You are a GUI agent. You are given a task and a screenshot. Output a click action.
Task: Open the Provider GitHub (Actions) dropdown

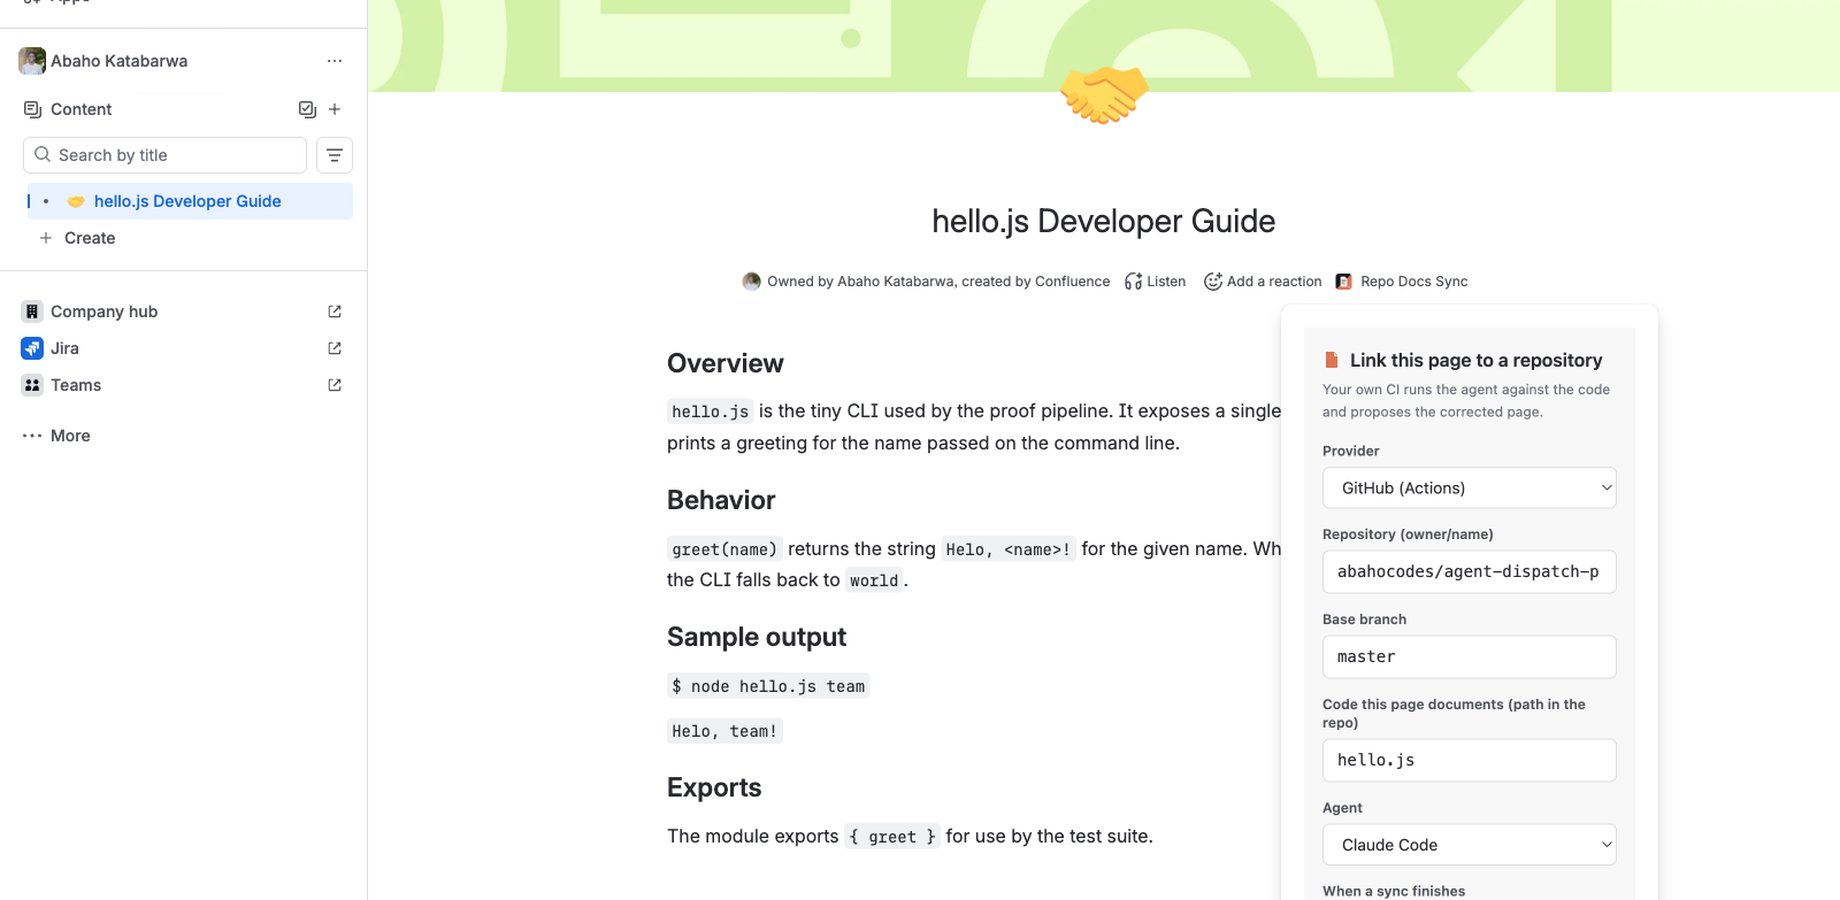tap(1469, 488)
